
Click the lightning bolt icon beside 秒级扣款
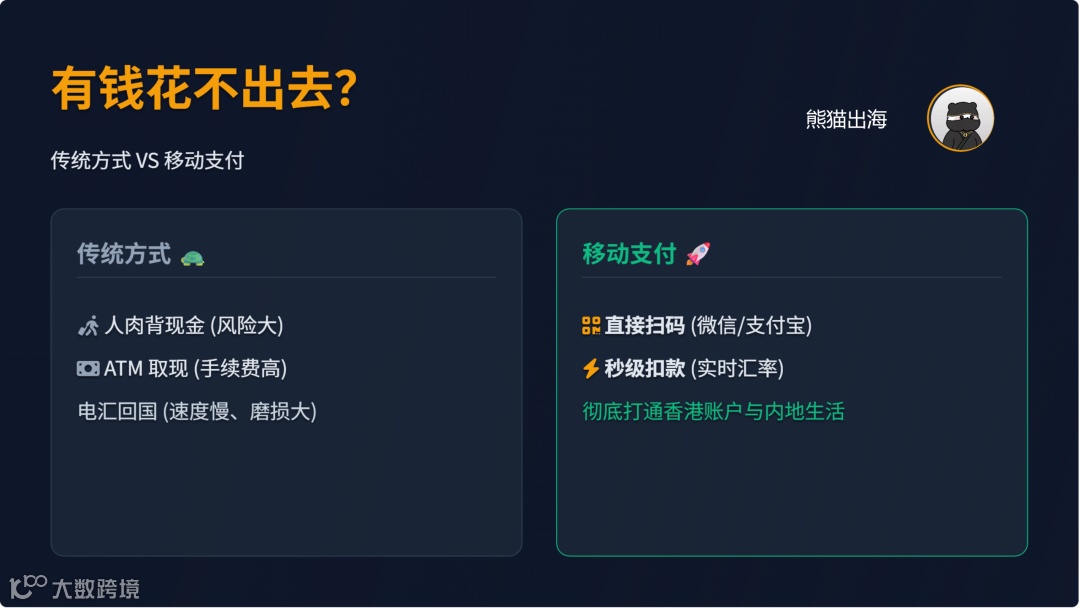pyautogui.click(x=591, y=369)
